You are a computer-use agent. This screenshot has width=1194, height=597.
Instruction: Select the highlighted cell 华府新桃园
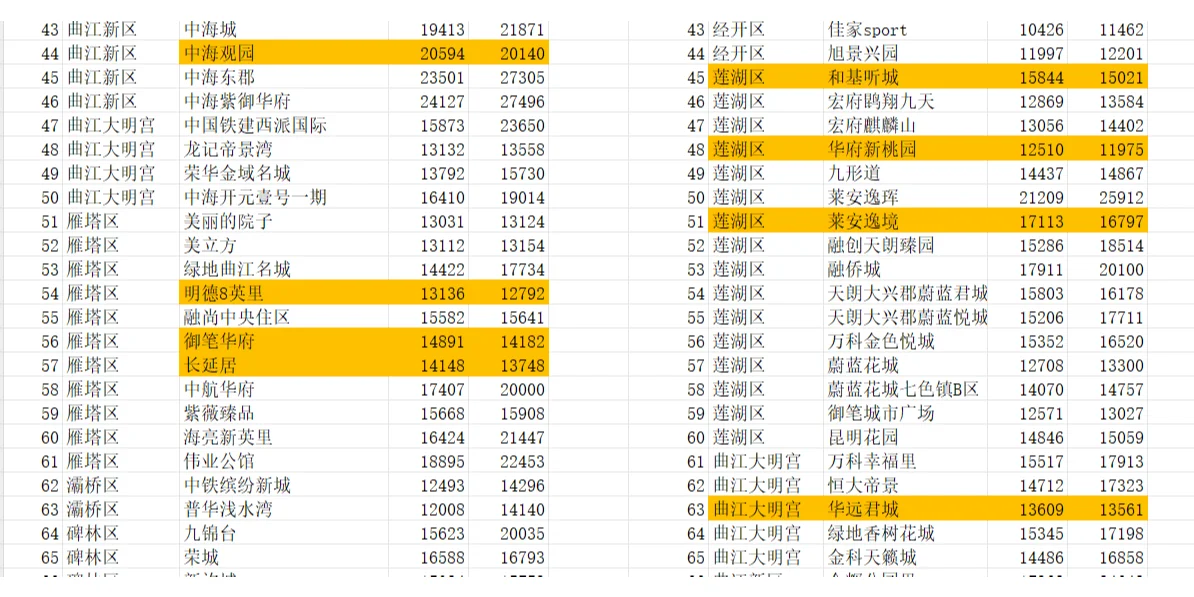[x=905, y=150]
